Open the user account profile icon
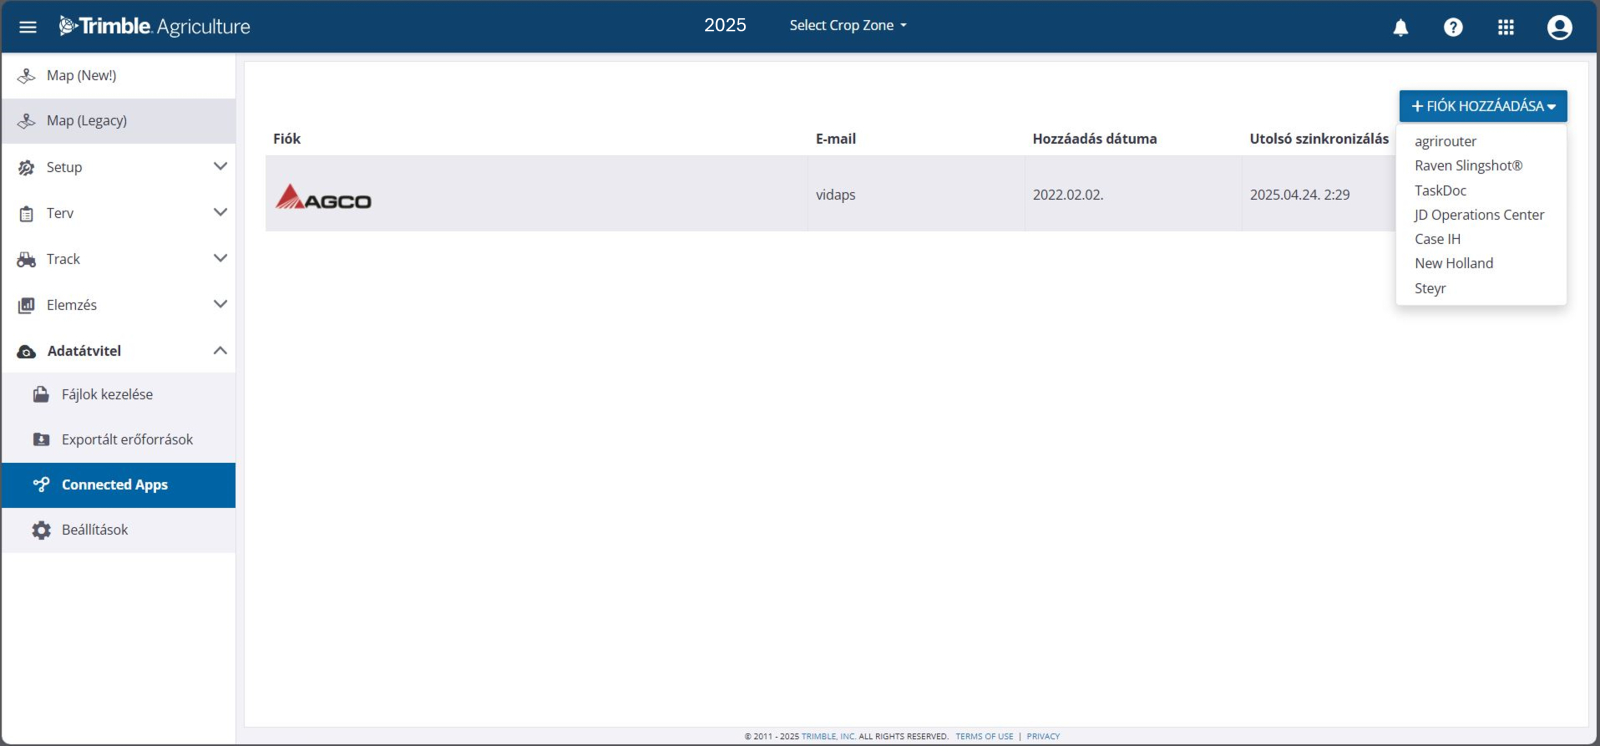Image resolution: width=1600 pixels, height=746 pixels. coord(1559,27)
